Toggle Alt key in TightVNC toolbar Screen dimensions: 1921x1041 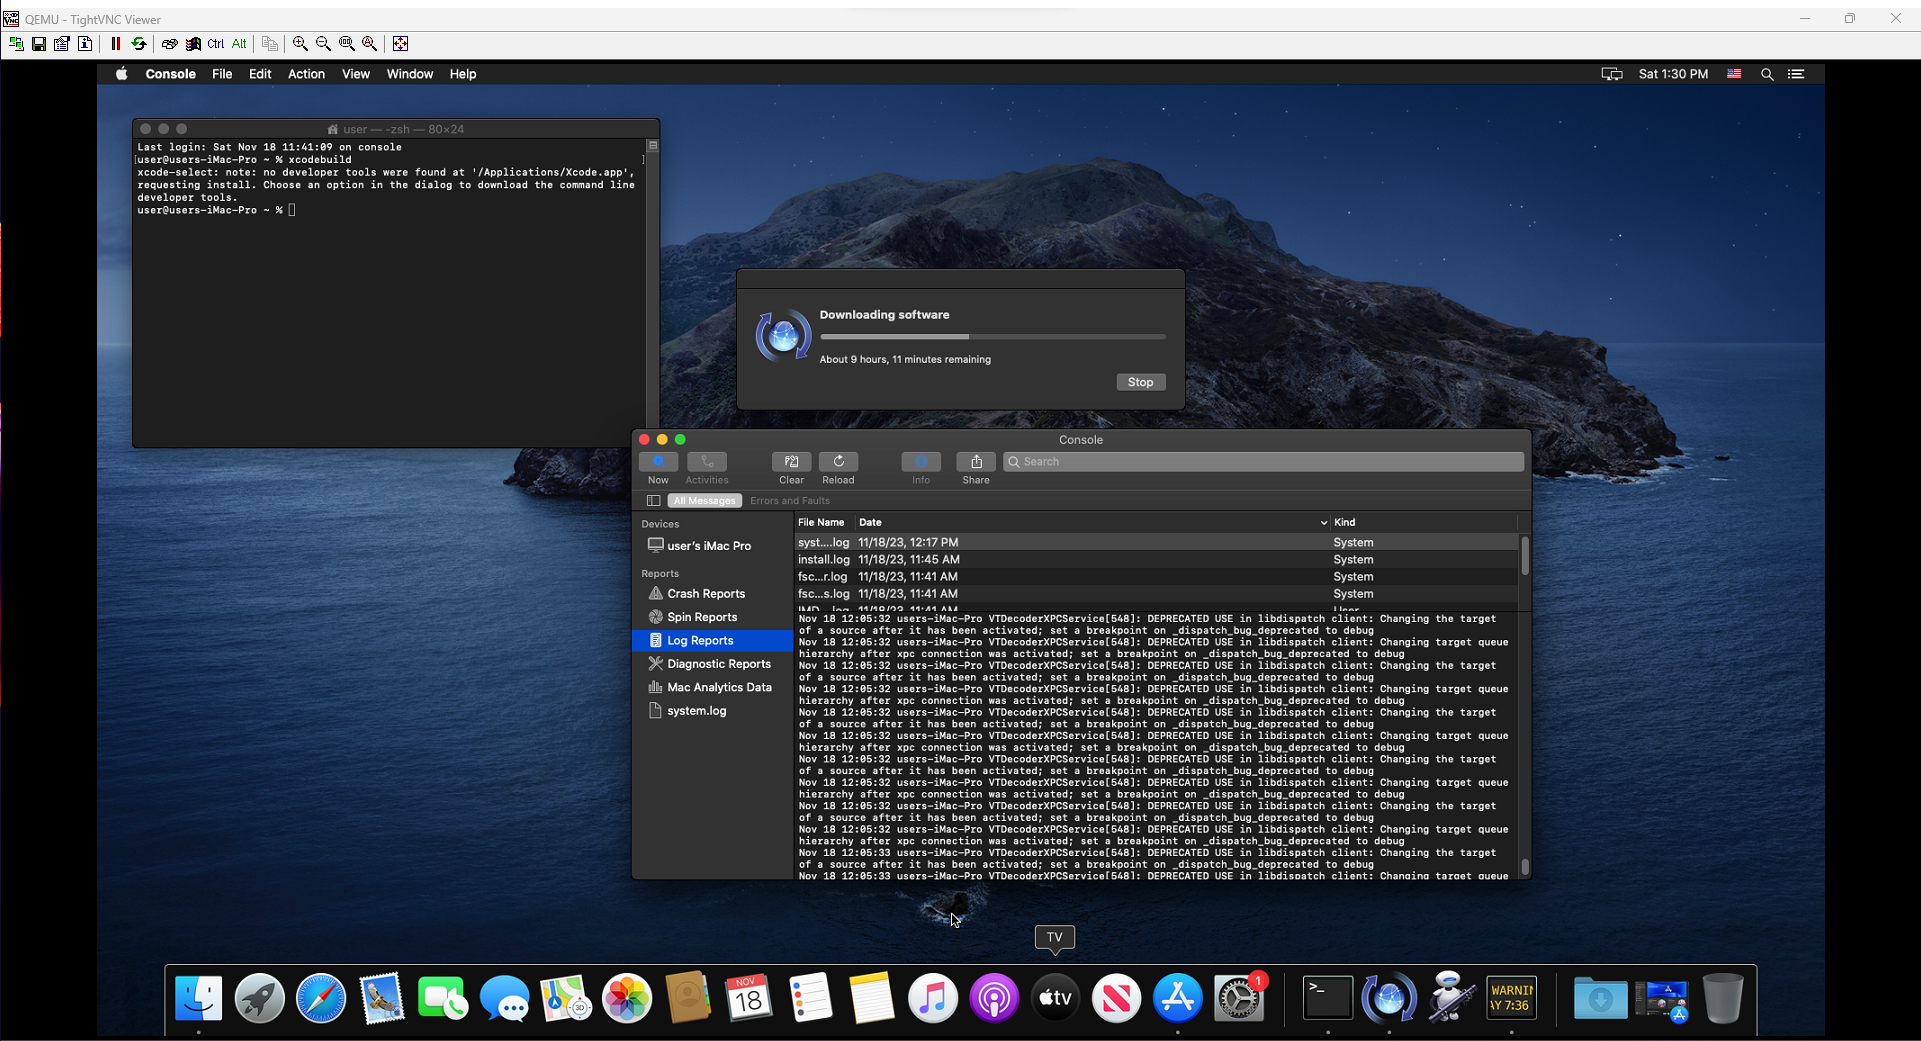coord(239,44)
